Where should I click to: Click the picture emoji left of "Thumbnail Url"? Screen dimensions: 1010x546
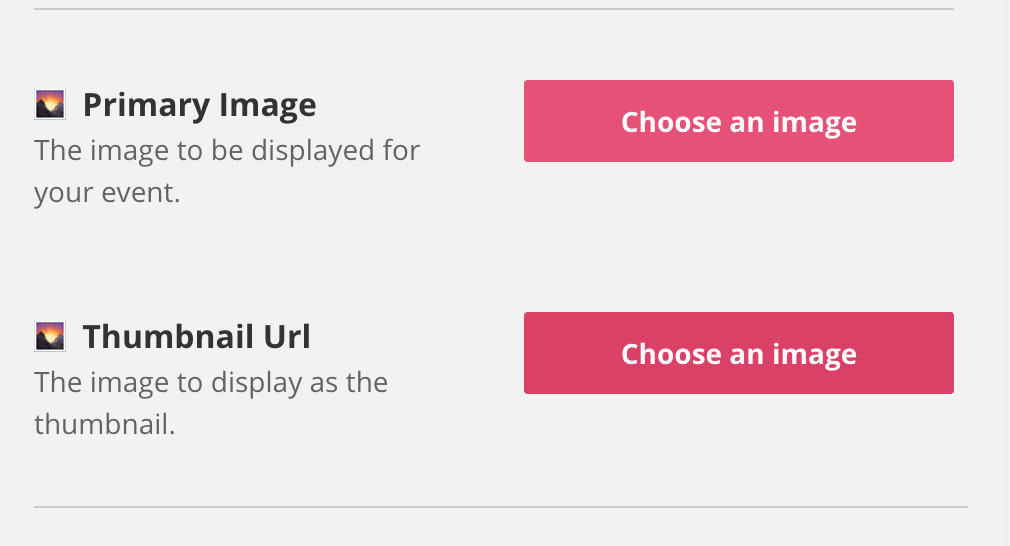50,336
